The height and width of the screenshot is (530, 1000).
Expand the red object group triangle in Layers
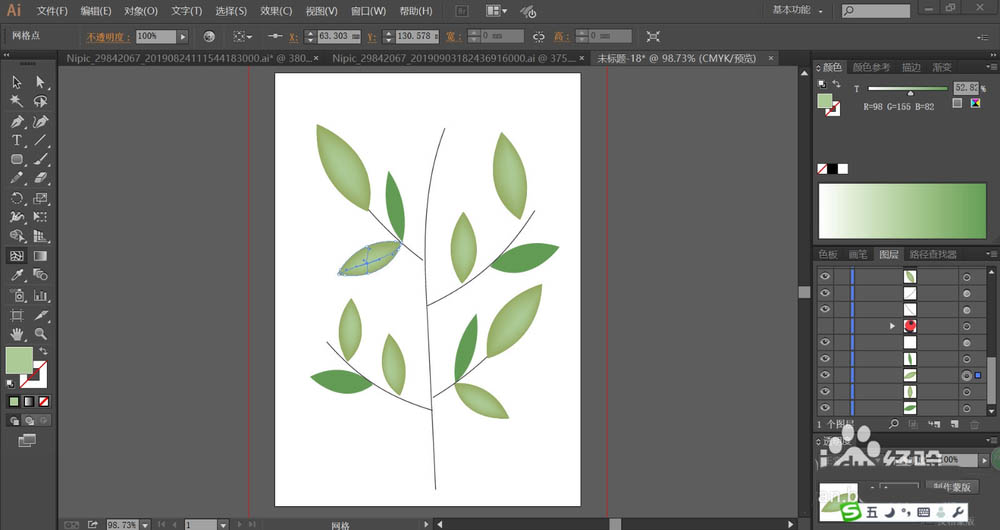[x=892, y=326]
